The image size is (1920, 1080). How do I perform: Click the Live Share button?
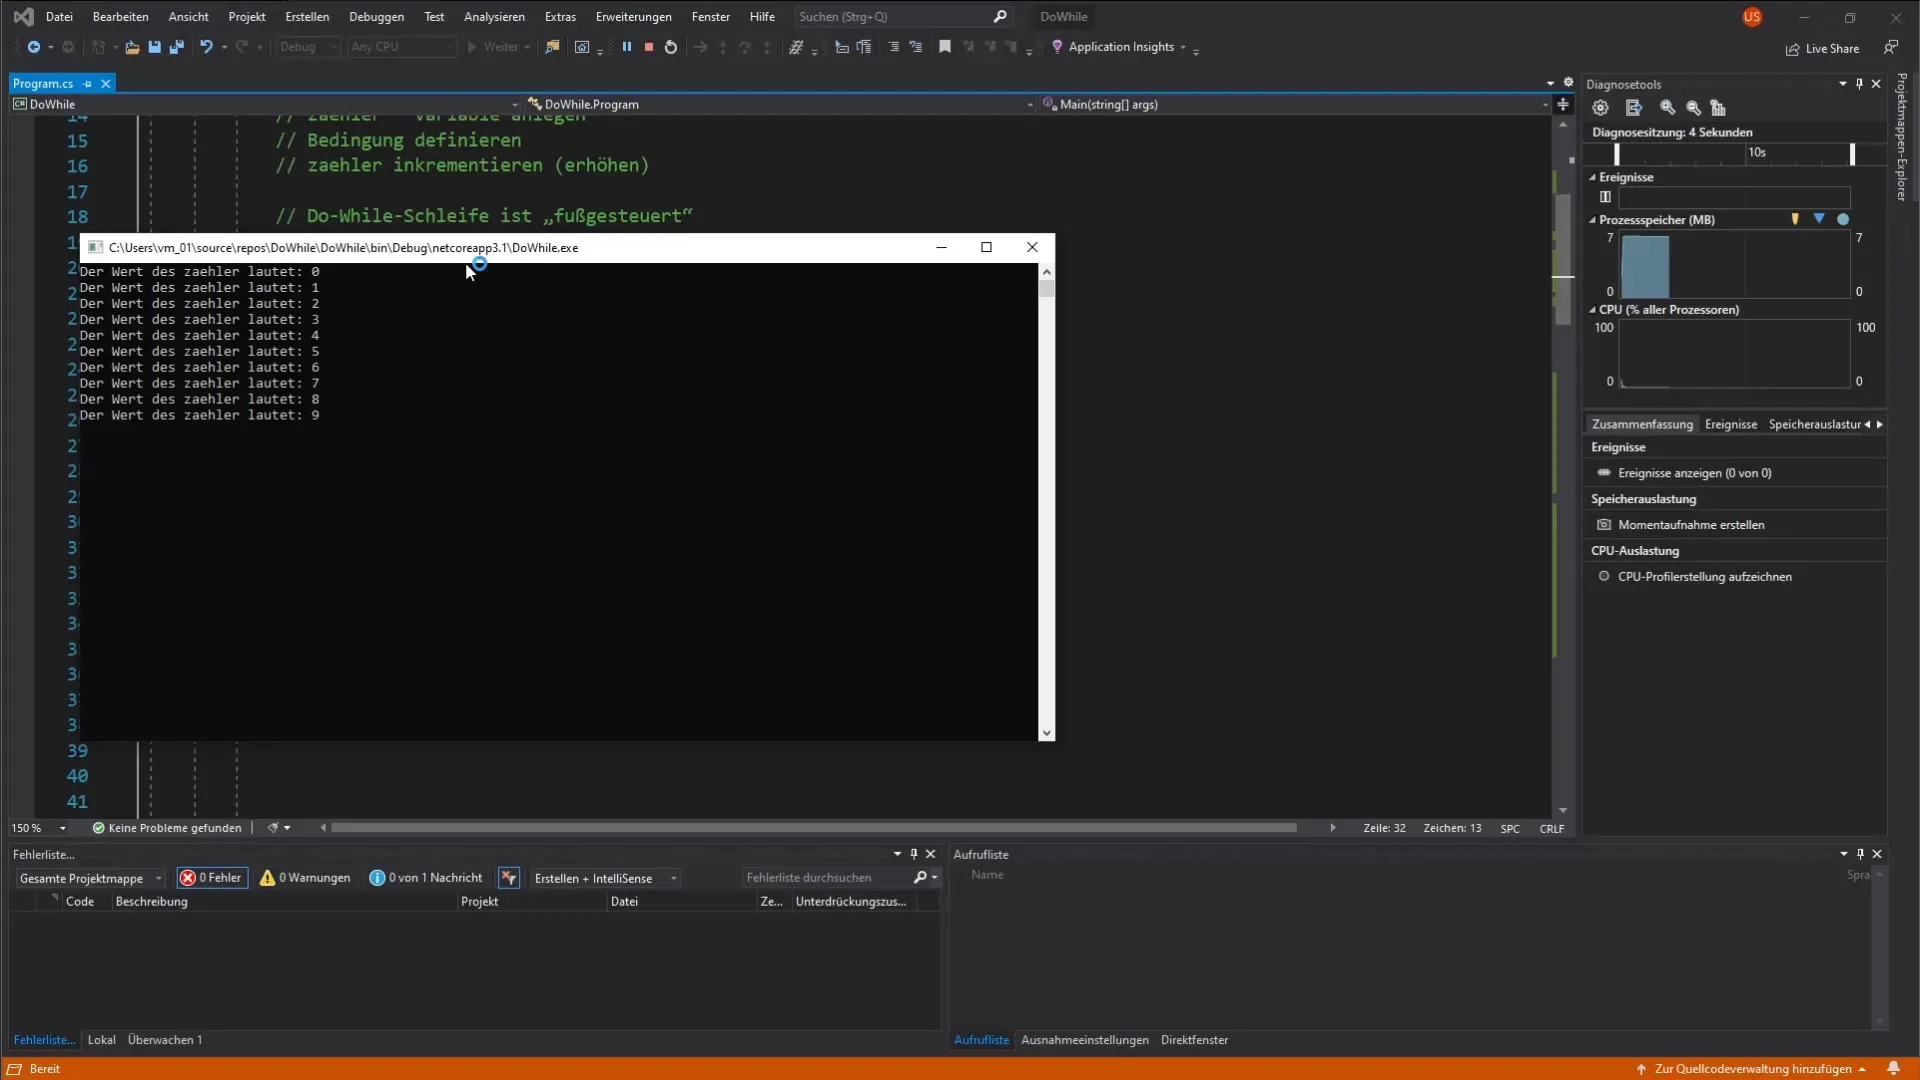click(1822, 48)
